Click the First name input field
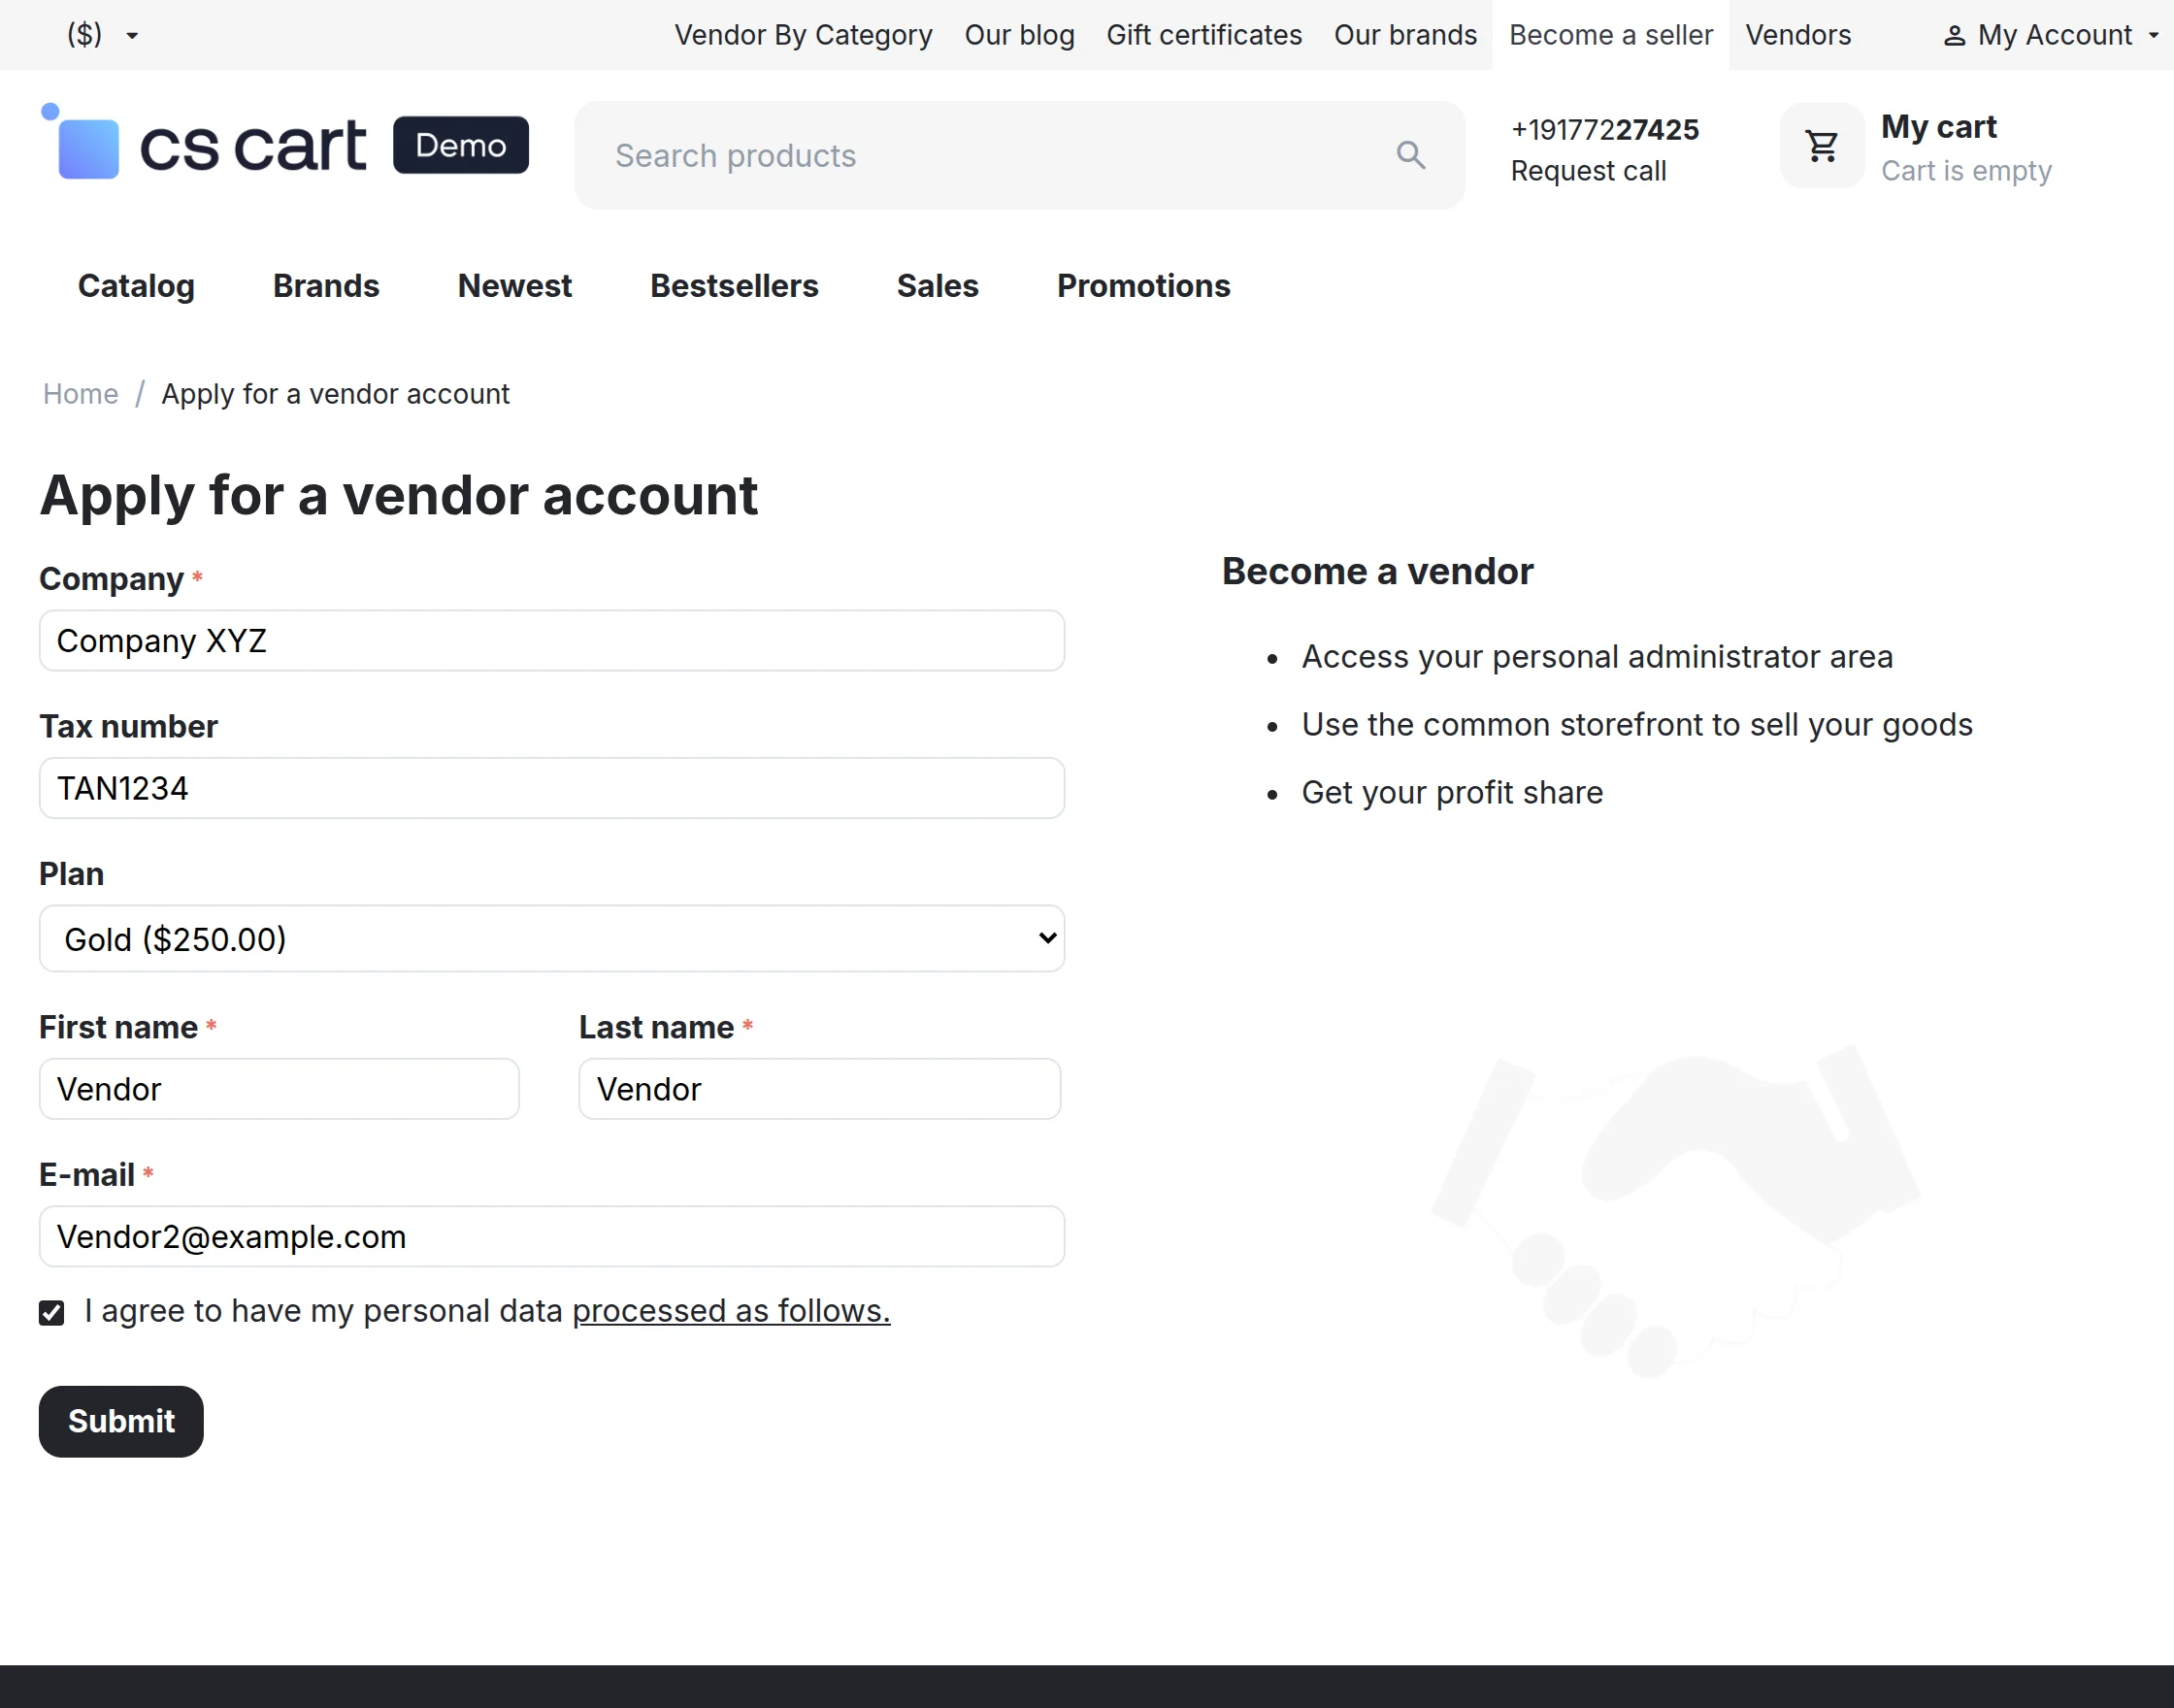 click(279, 1089)
